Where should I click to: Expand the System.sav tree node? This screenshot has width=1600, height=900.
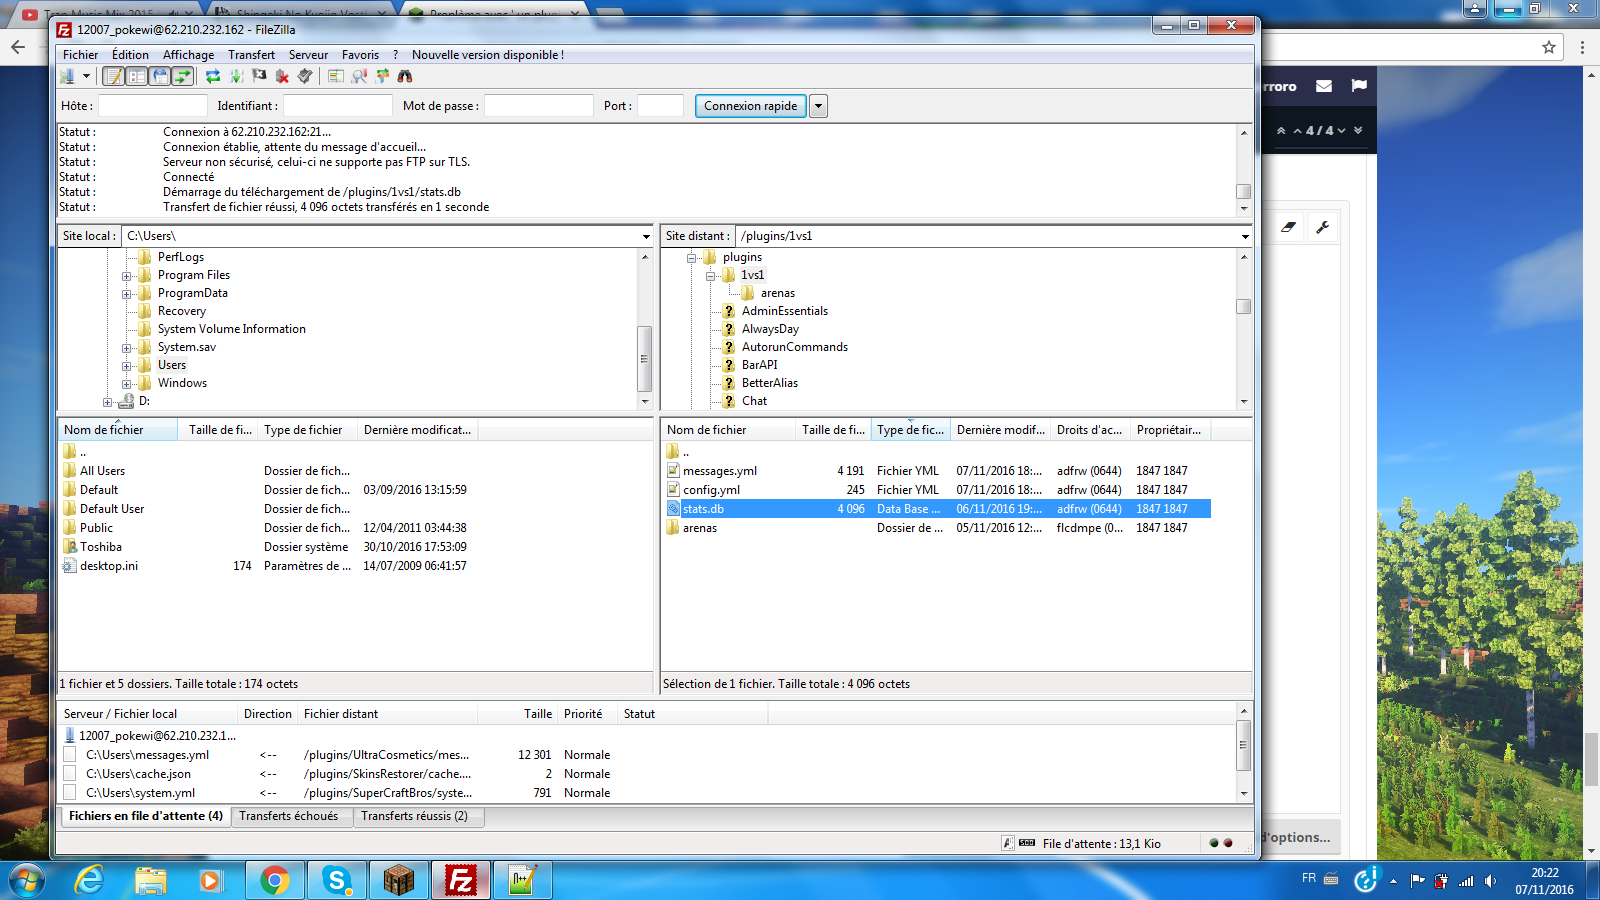126,348
